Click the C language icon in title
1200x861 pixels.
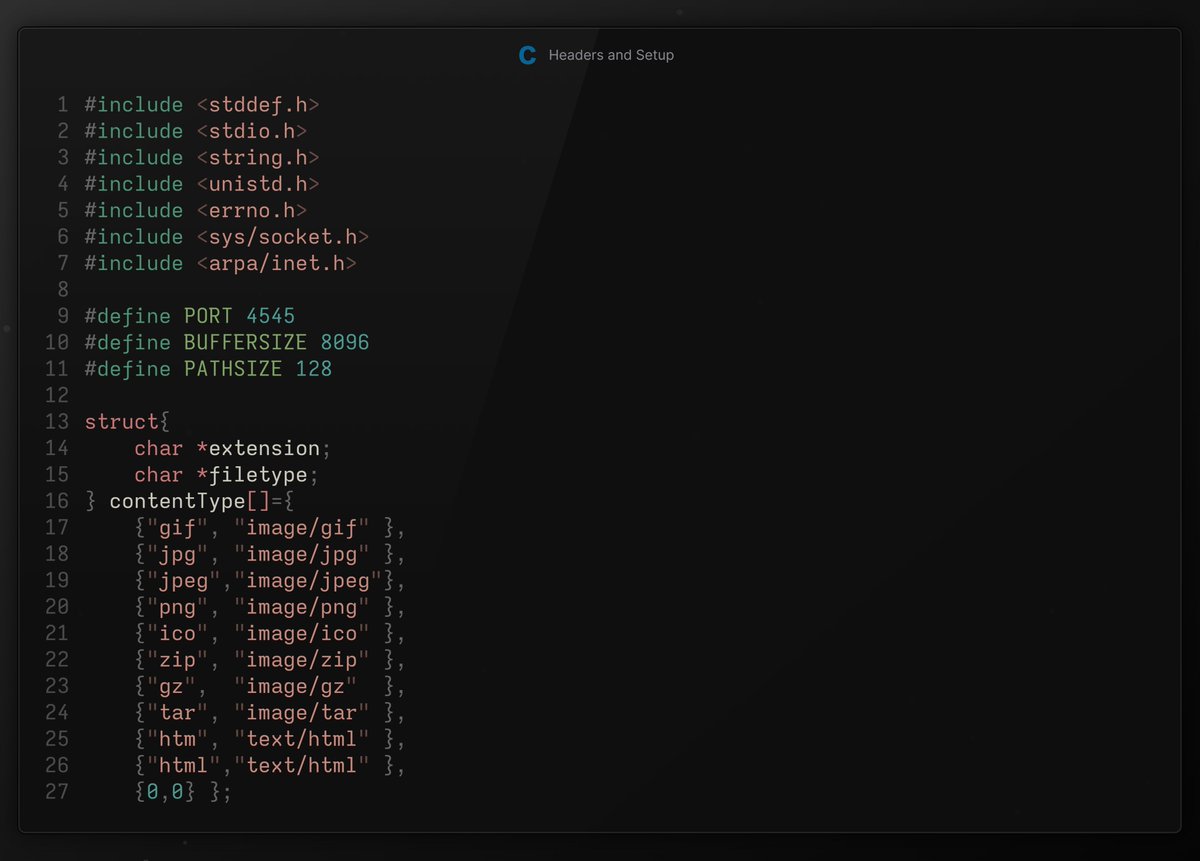click(528, 56)
